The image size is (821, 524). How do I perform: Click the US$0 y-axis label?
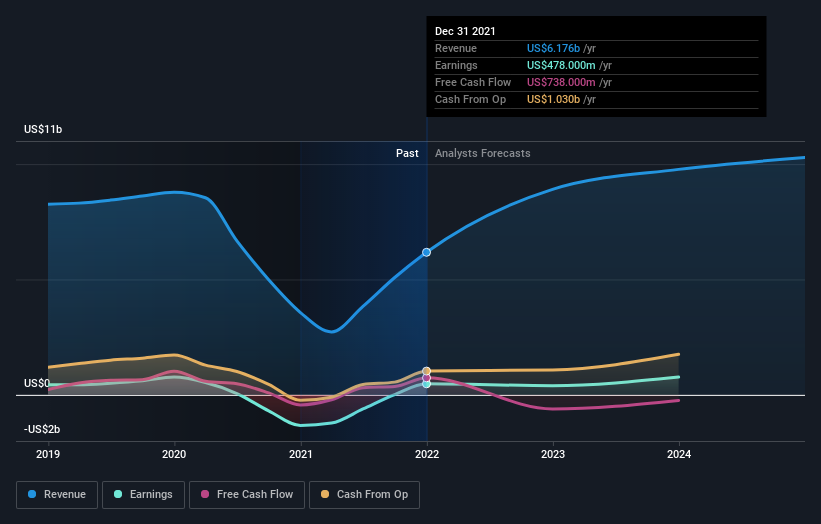37,383
